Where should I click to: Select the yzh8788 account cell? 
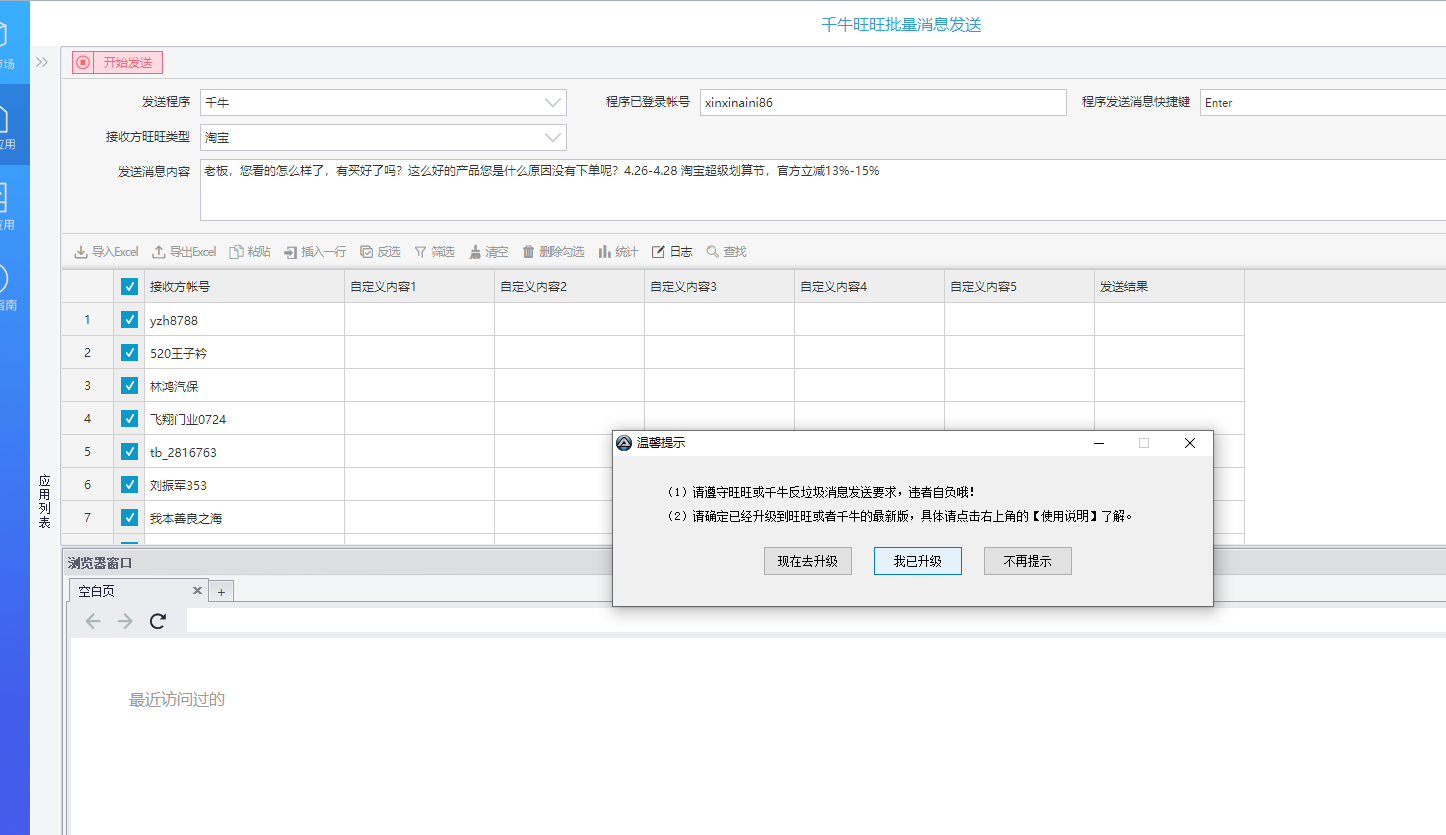[x=244, y=320]
